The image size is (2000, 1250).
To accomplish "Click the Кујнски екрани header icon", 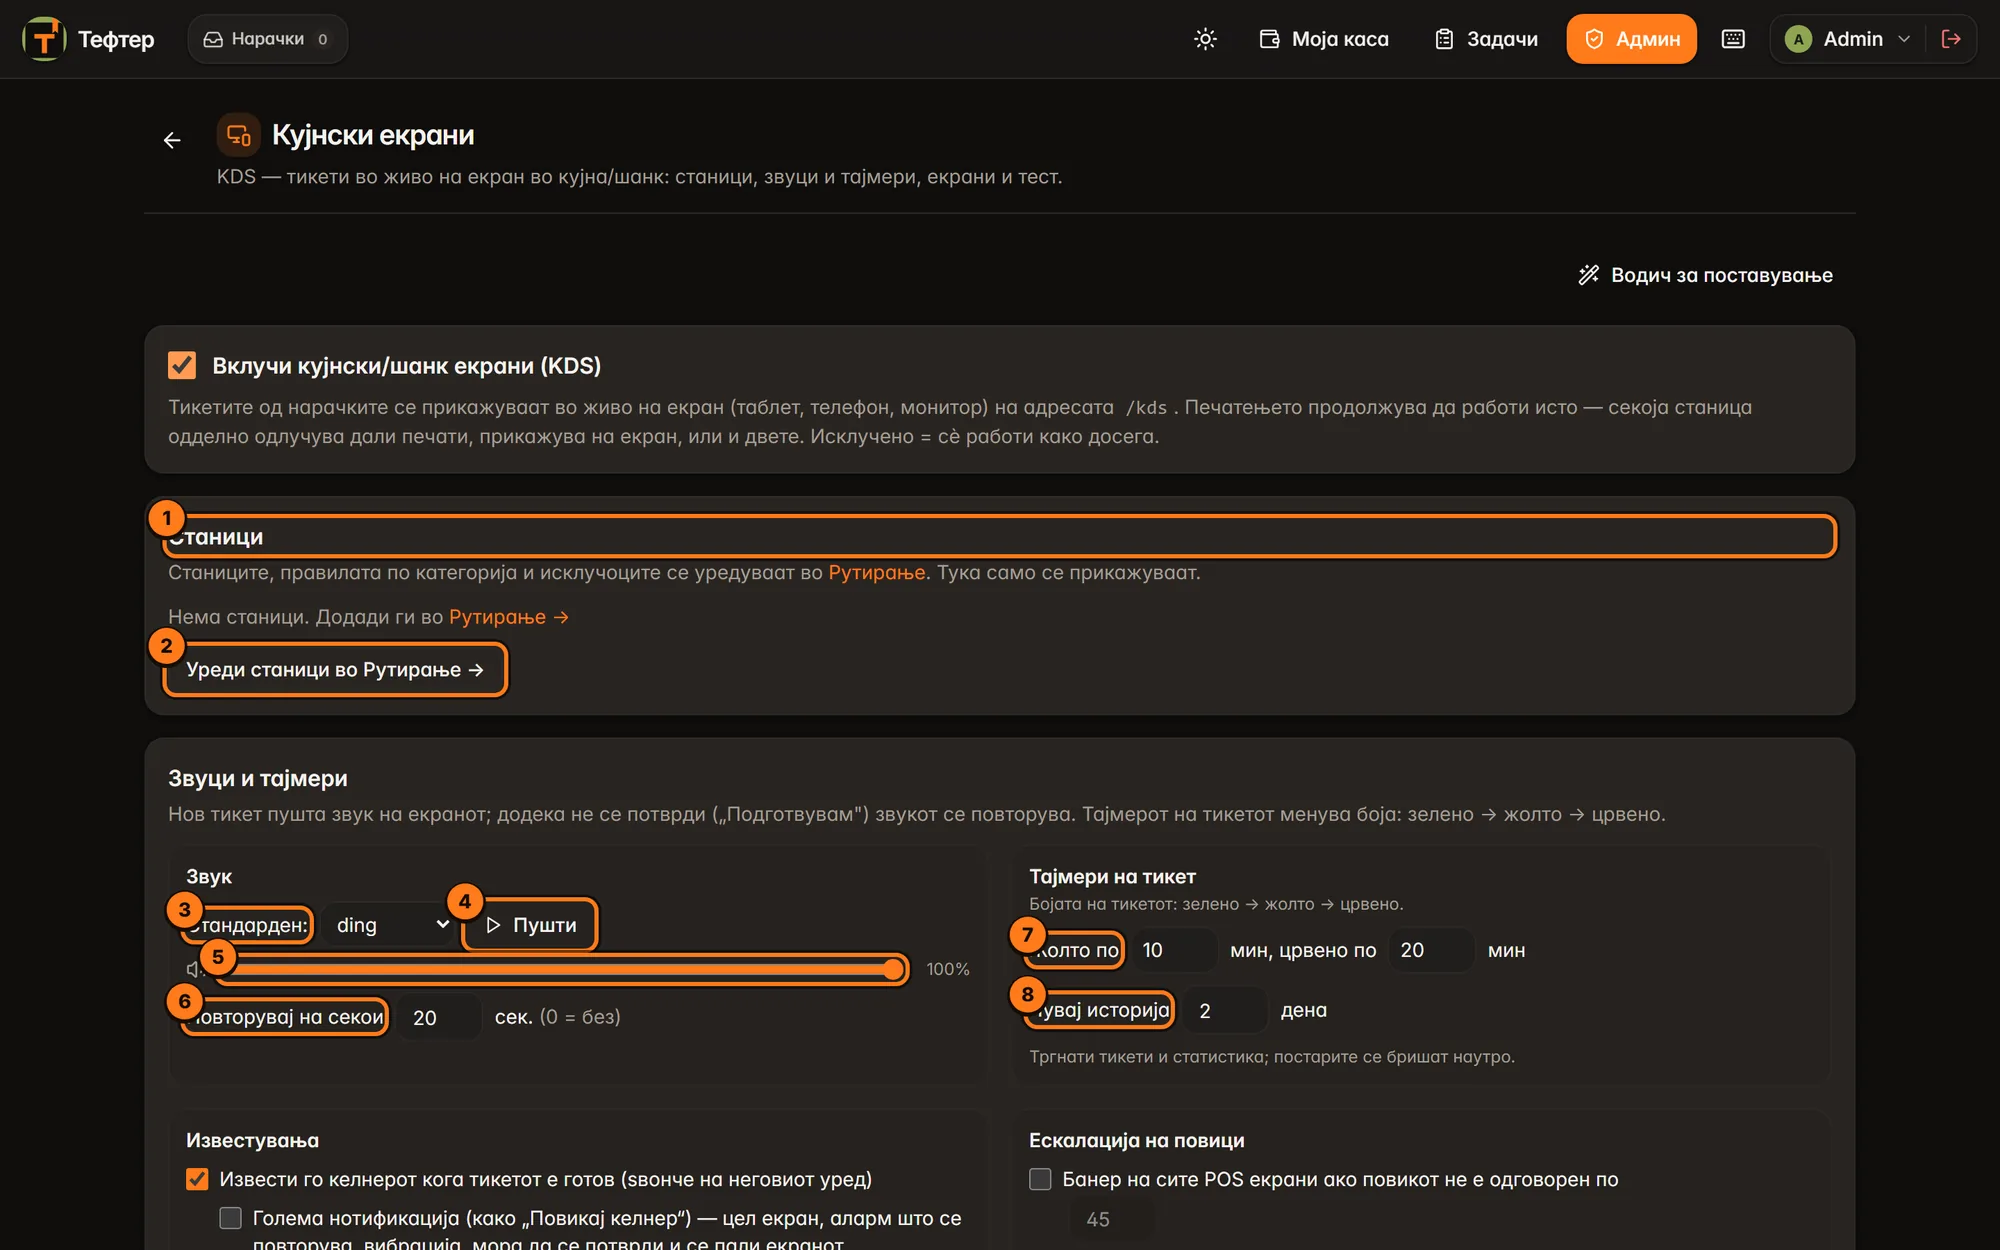I will [238, 135].
